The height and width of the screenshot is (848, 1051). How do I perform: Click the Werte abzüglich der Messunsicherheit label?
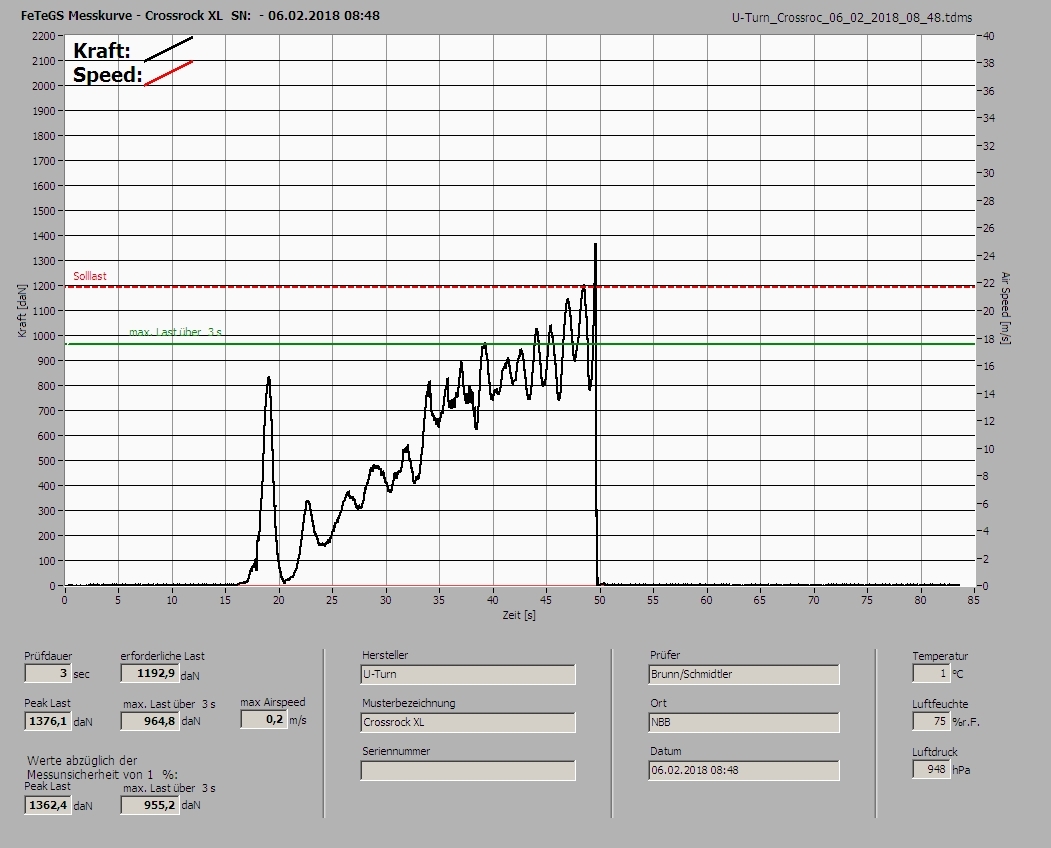tap(103, 768)
